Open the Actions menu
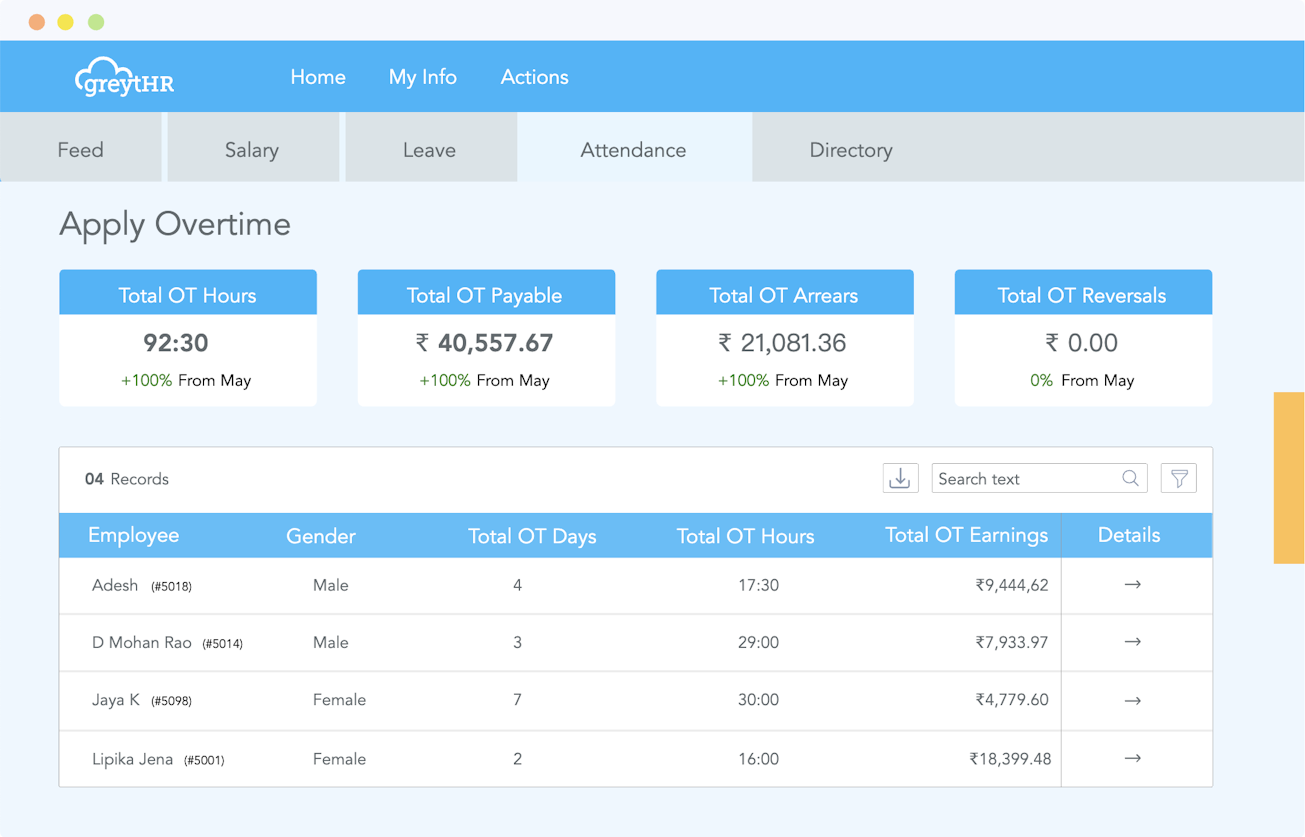Image resolution: width=1305 pixels, height=837 pixels. (x=534, y=77)
